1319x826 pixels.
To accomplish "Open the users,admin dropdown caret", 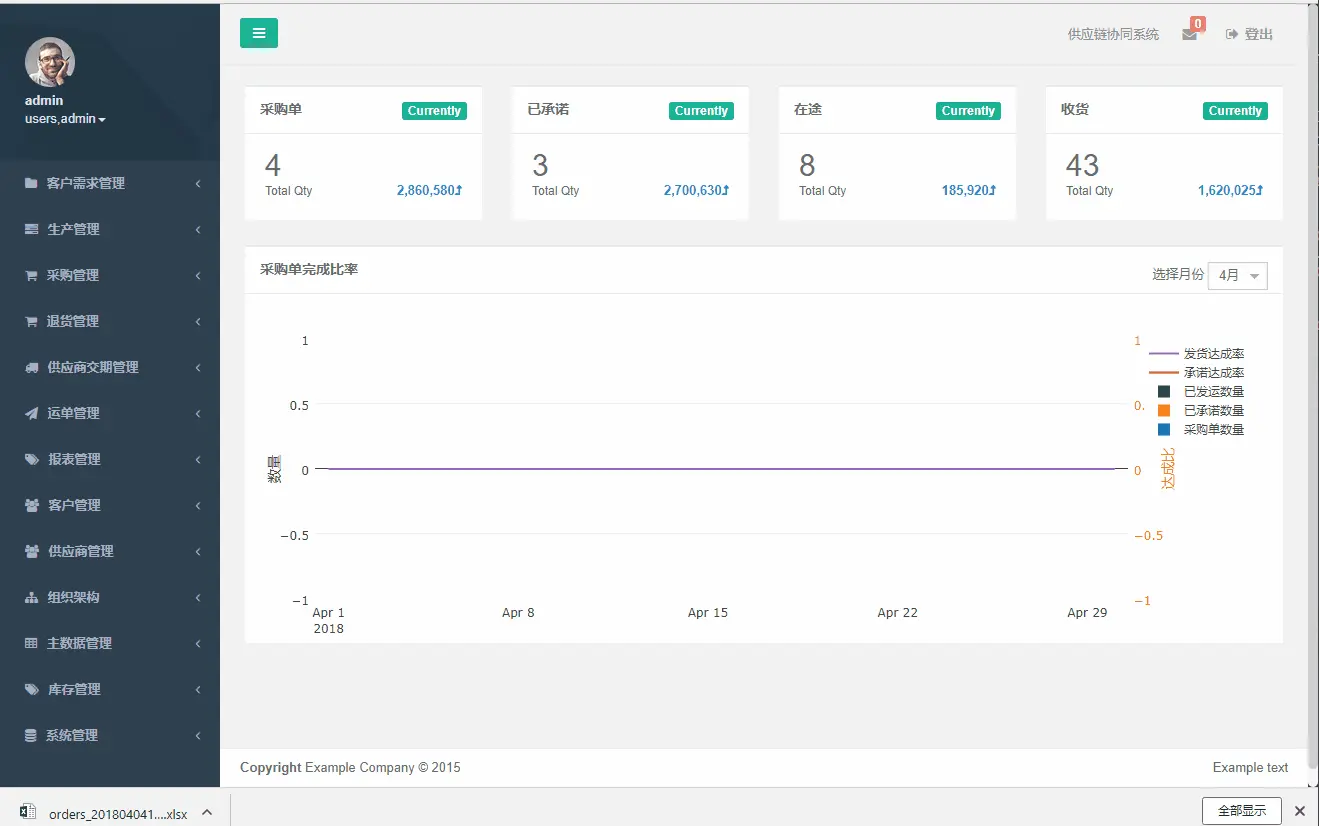I will tap(102, 120).
